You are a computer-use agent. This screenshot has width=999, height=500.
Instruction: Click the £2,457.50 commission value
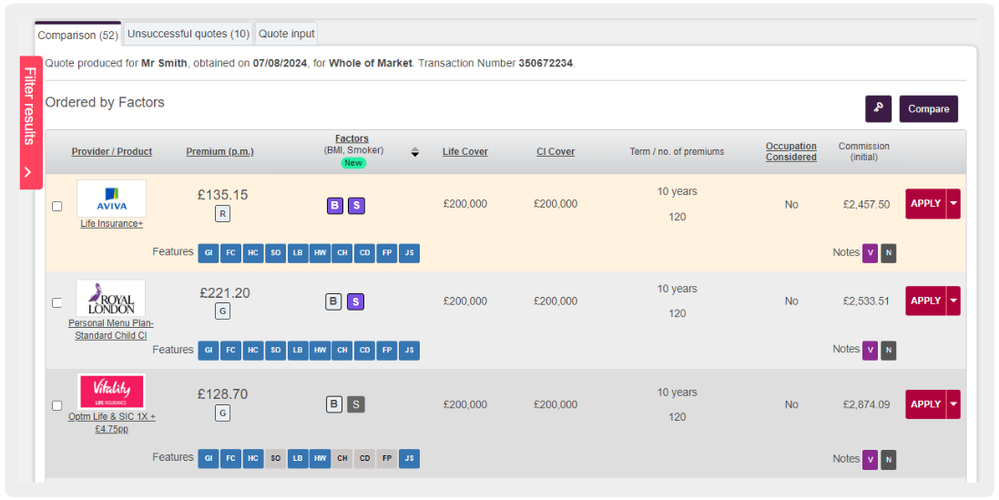[x=866, y=204]
